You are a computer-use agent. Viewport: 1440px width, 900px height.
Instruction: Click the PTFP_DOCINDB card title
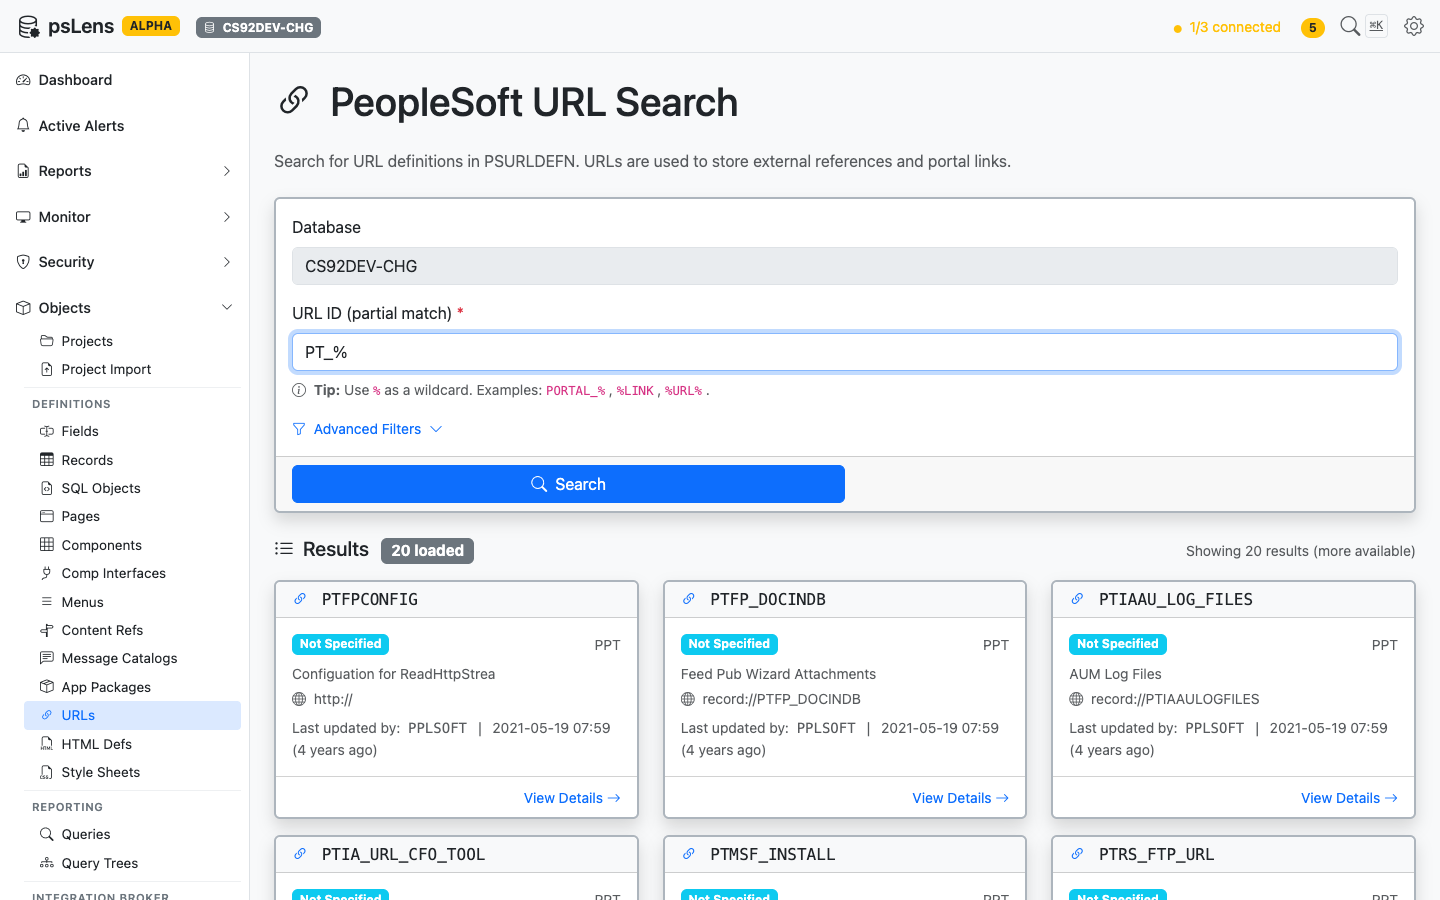pos(768,600)
